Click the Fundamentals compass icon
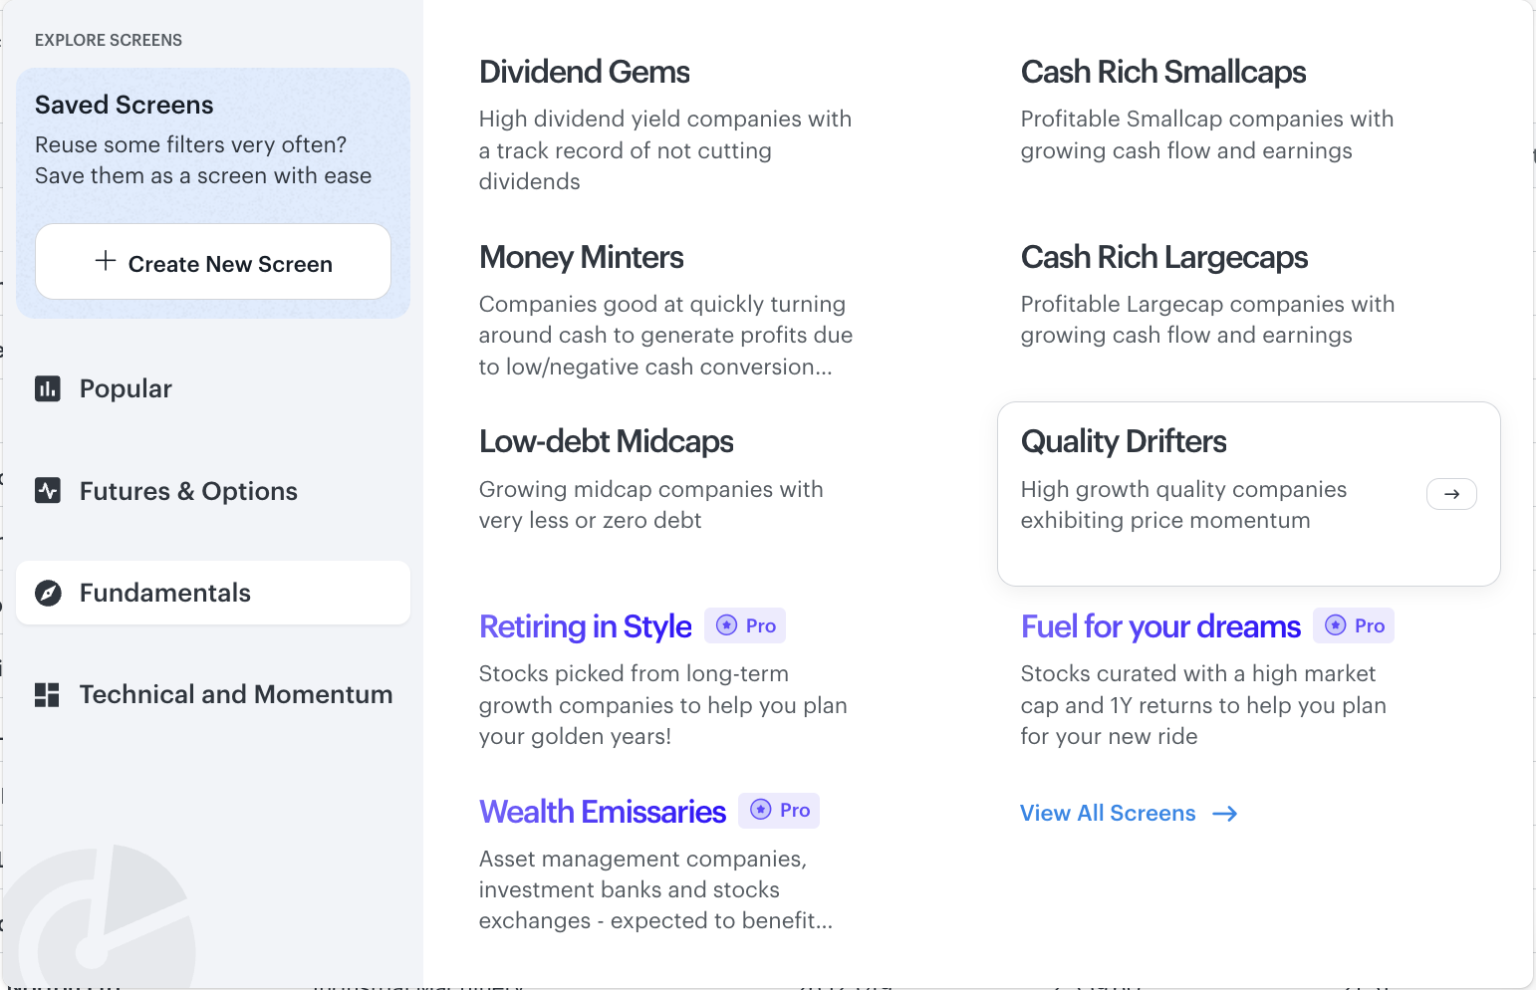The height and width of the screenshot is (990, 1536). [x=48, y=593]
